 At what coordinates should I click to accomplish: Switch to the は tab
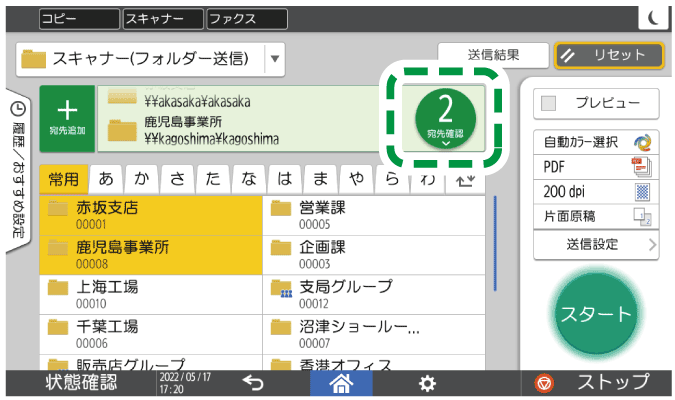click(x=285, y=179)
